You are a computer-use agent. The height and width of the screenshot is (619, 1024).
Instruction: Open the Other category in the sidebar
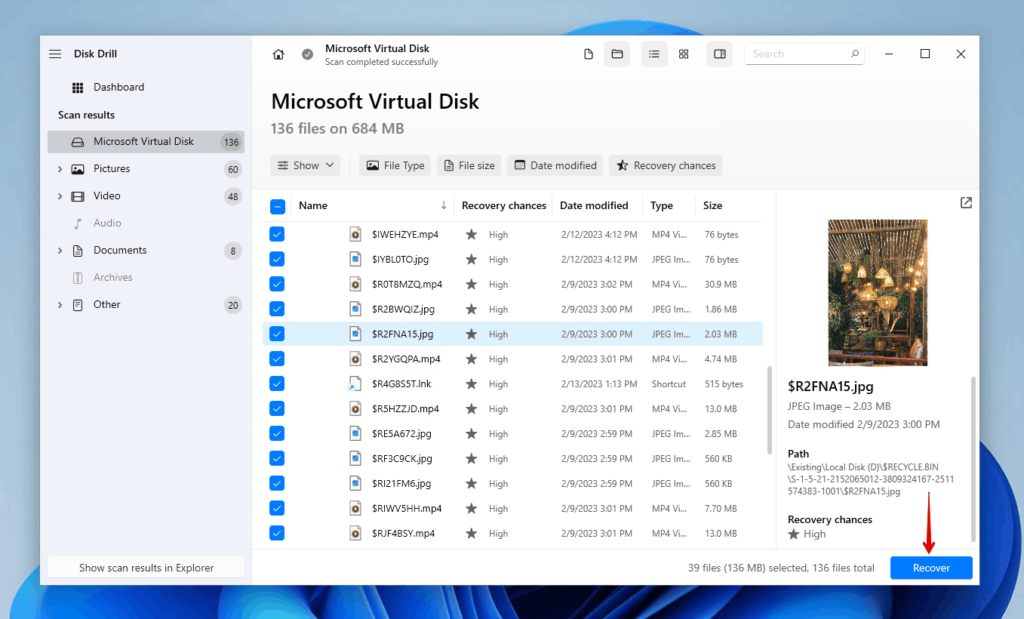107,304
